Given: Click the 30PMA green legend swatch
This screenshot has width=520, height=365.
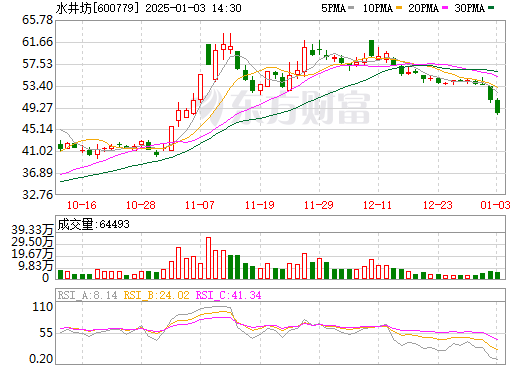Looking at the screenshot, I should (x=491, y=8).
